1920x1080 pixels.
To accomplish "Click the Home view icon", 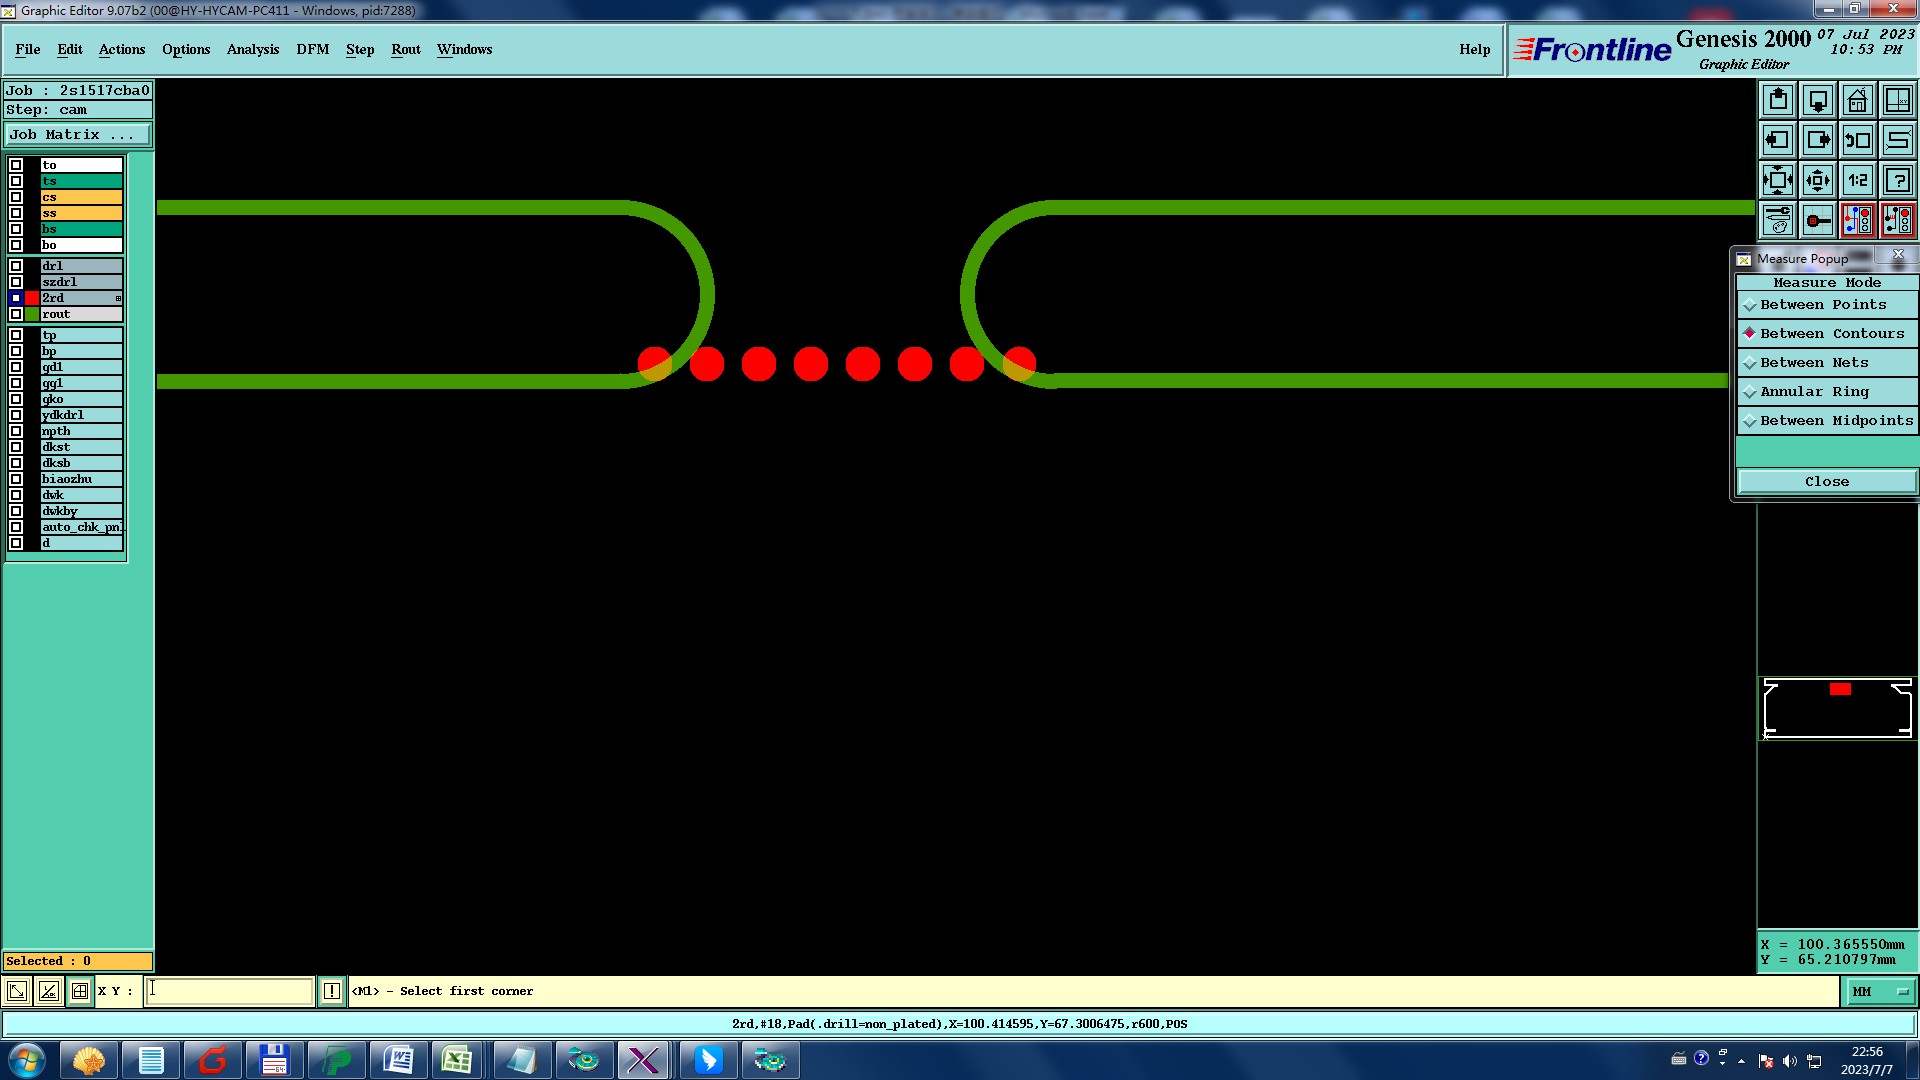I will [1857, 100].
